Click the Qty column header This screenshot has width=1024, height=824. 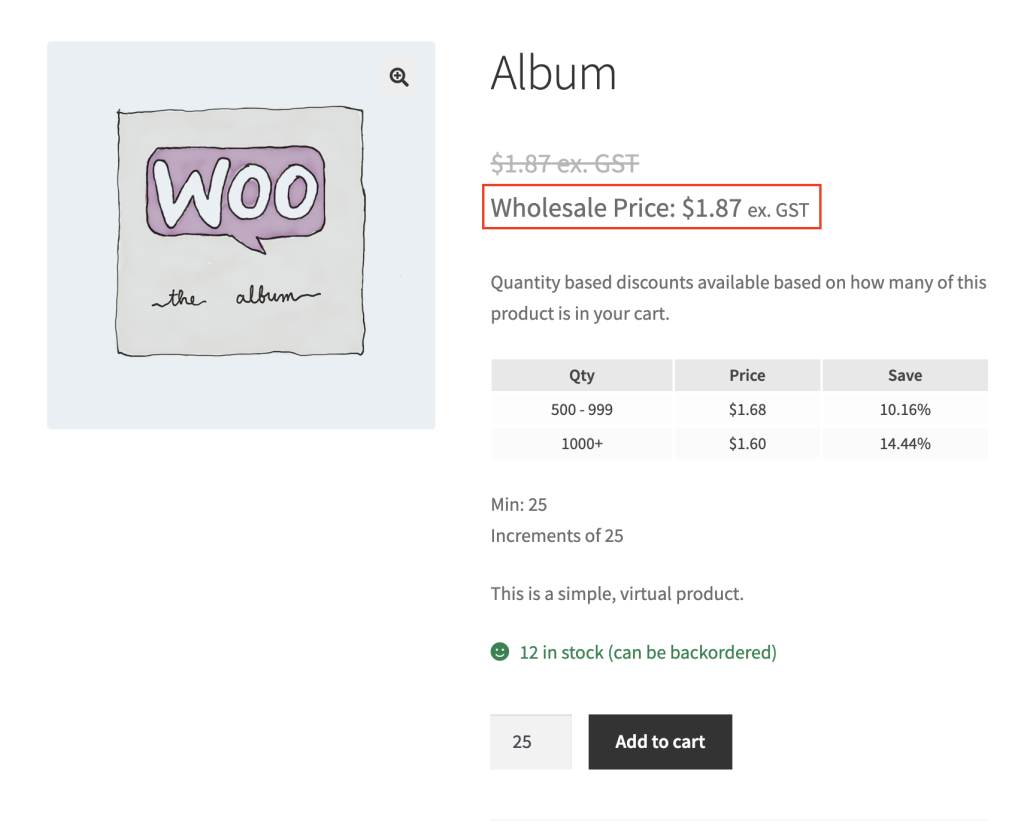581,376
